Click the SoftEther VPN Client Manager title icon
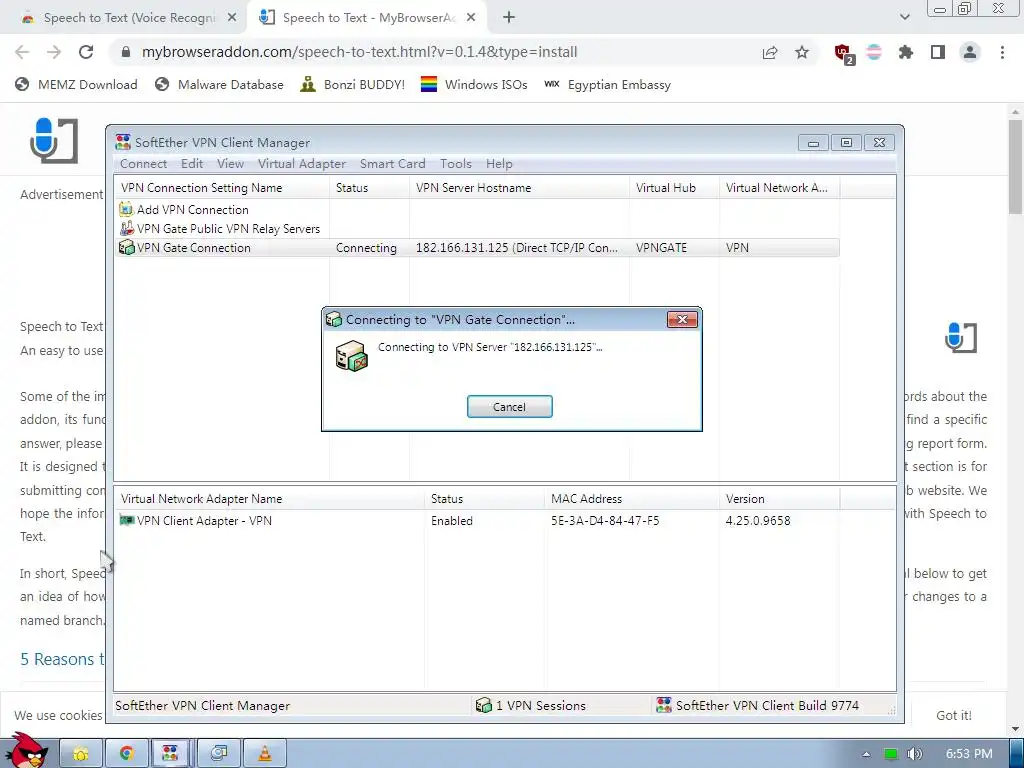Screen dimensions: 1024x768 click(x=123, y=142)
